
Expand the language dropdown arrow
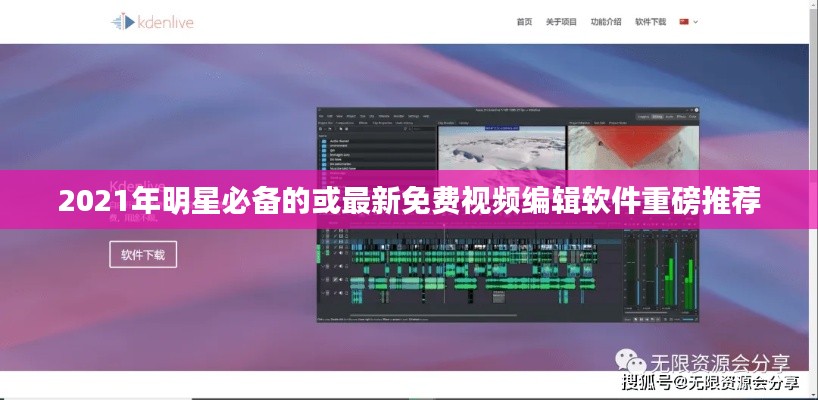(695, 21)
